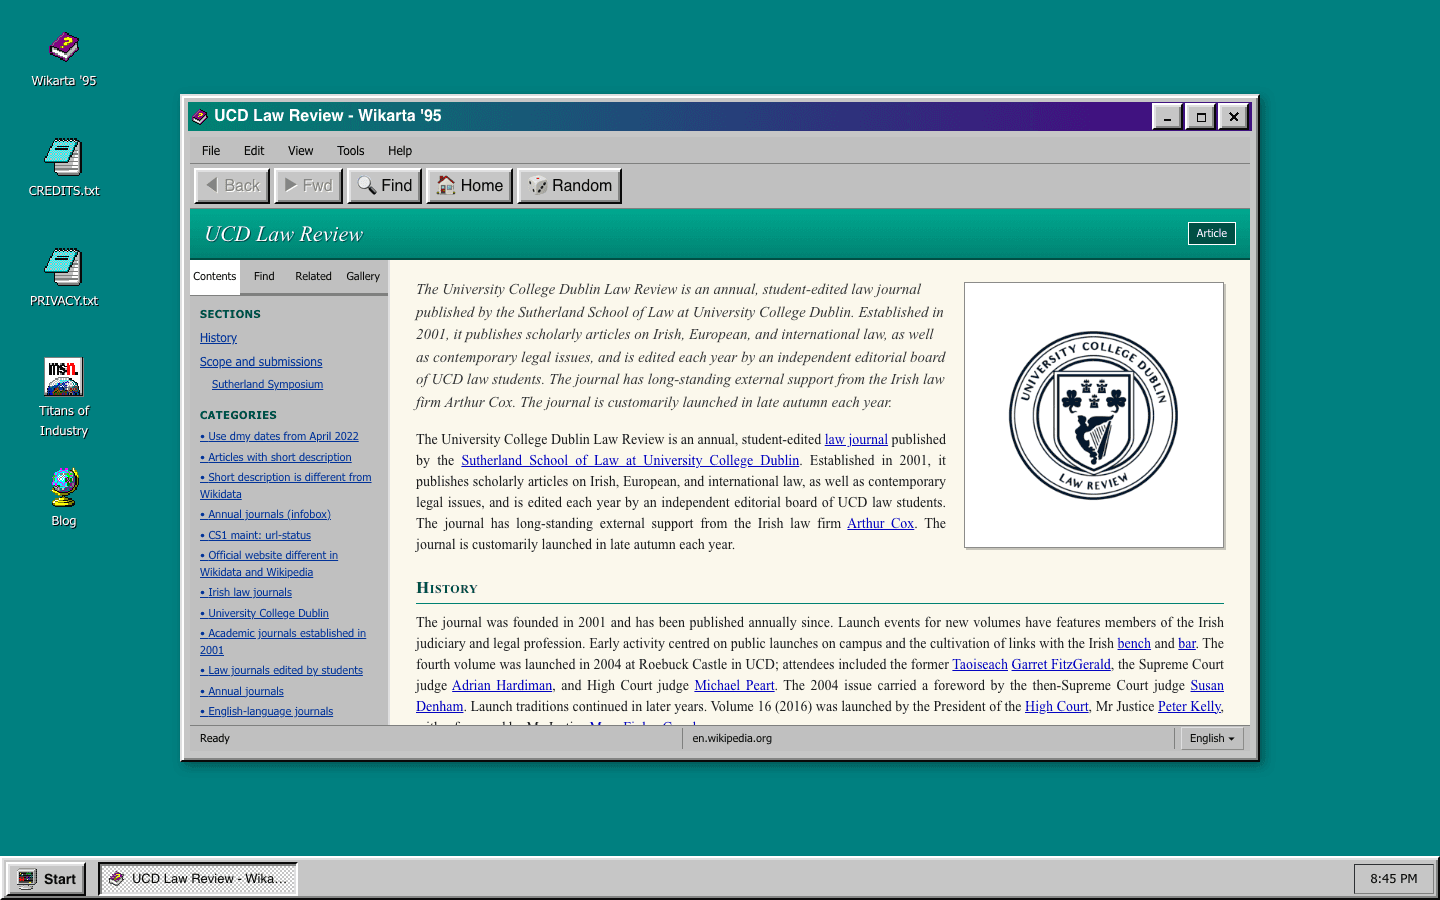Follow the bar link in History
1440x900 pixels.
click(1187, 643)
